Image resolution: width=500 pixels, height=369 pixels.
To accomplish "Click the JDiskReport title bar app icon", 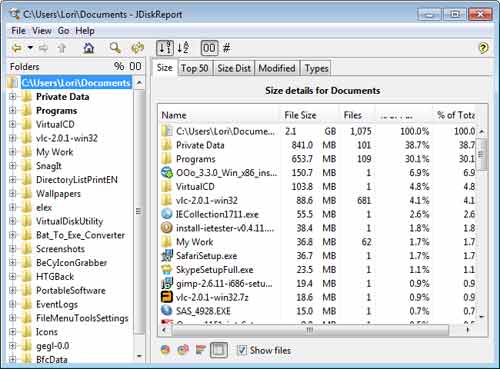I will [x=15, y=14].
